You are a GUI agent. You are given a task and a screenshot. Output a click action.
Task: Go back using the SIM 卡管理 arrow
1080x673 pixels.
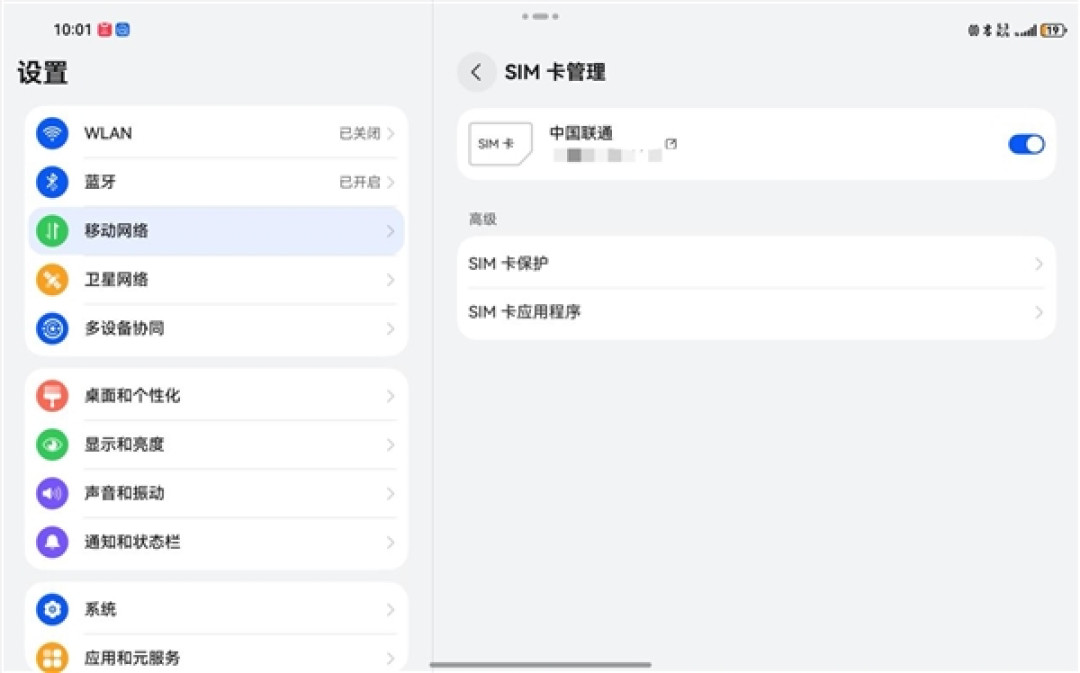(x=476, y=72)
